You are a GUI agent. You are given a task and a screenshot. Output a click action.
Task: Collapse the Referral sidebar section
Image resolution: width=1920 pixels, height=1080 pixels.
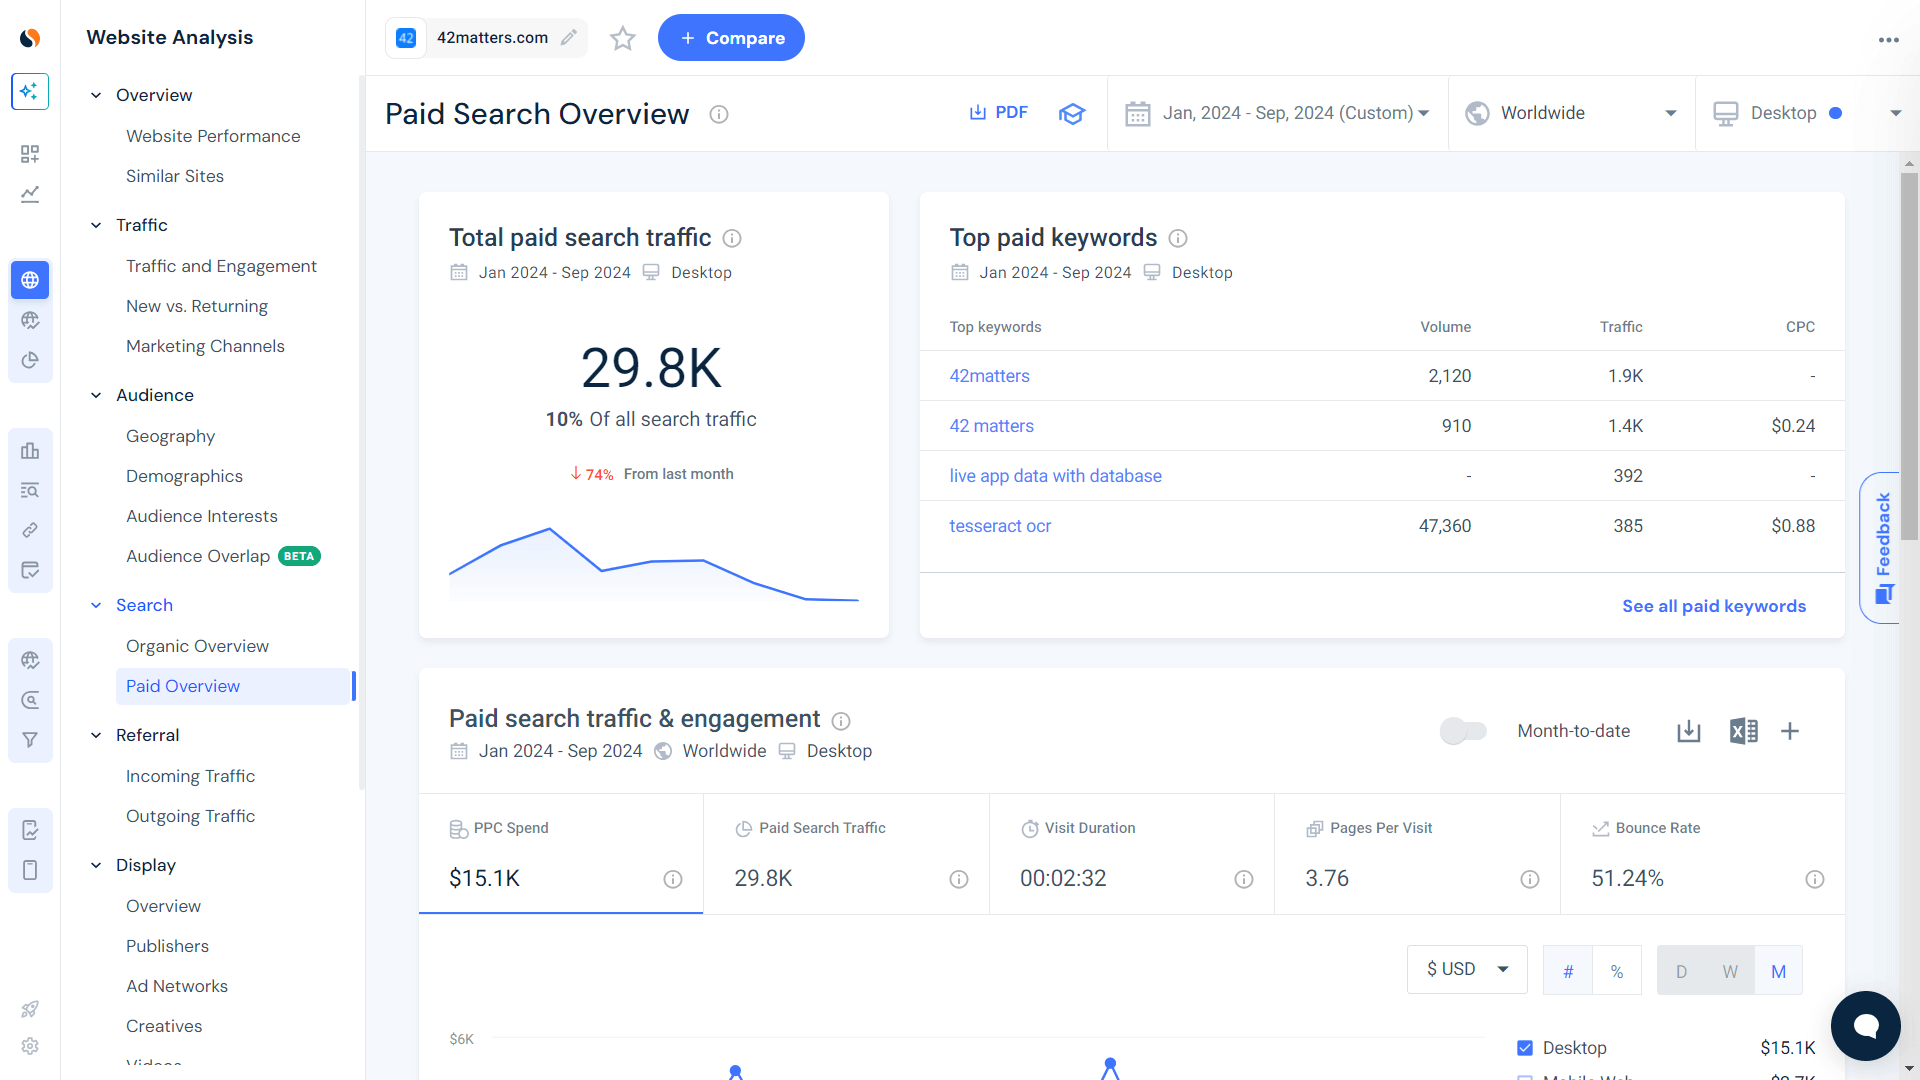(x=96, y=735)
